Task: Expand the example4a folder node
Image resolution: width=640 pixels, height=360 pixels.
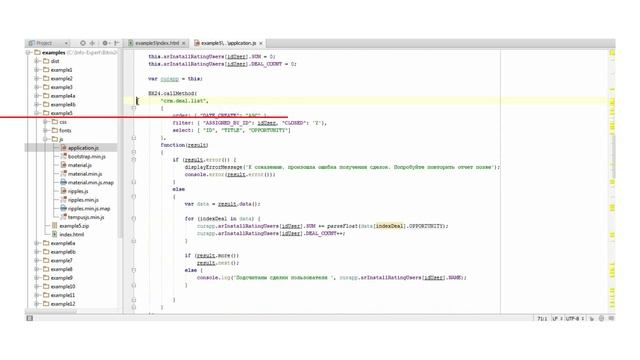Action: tap(37, 96)
